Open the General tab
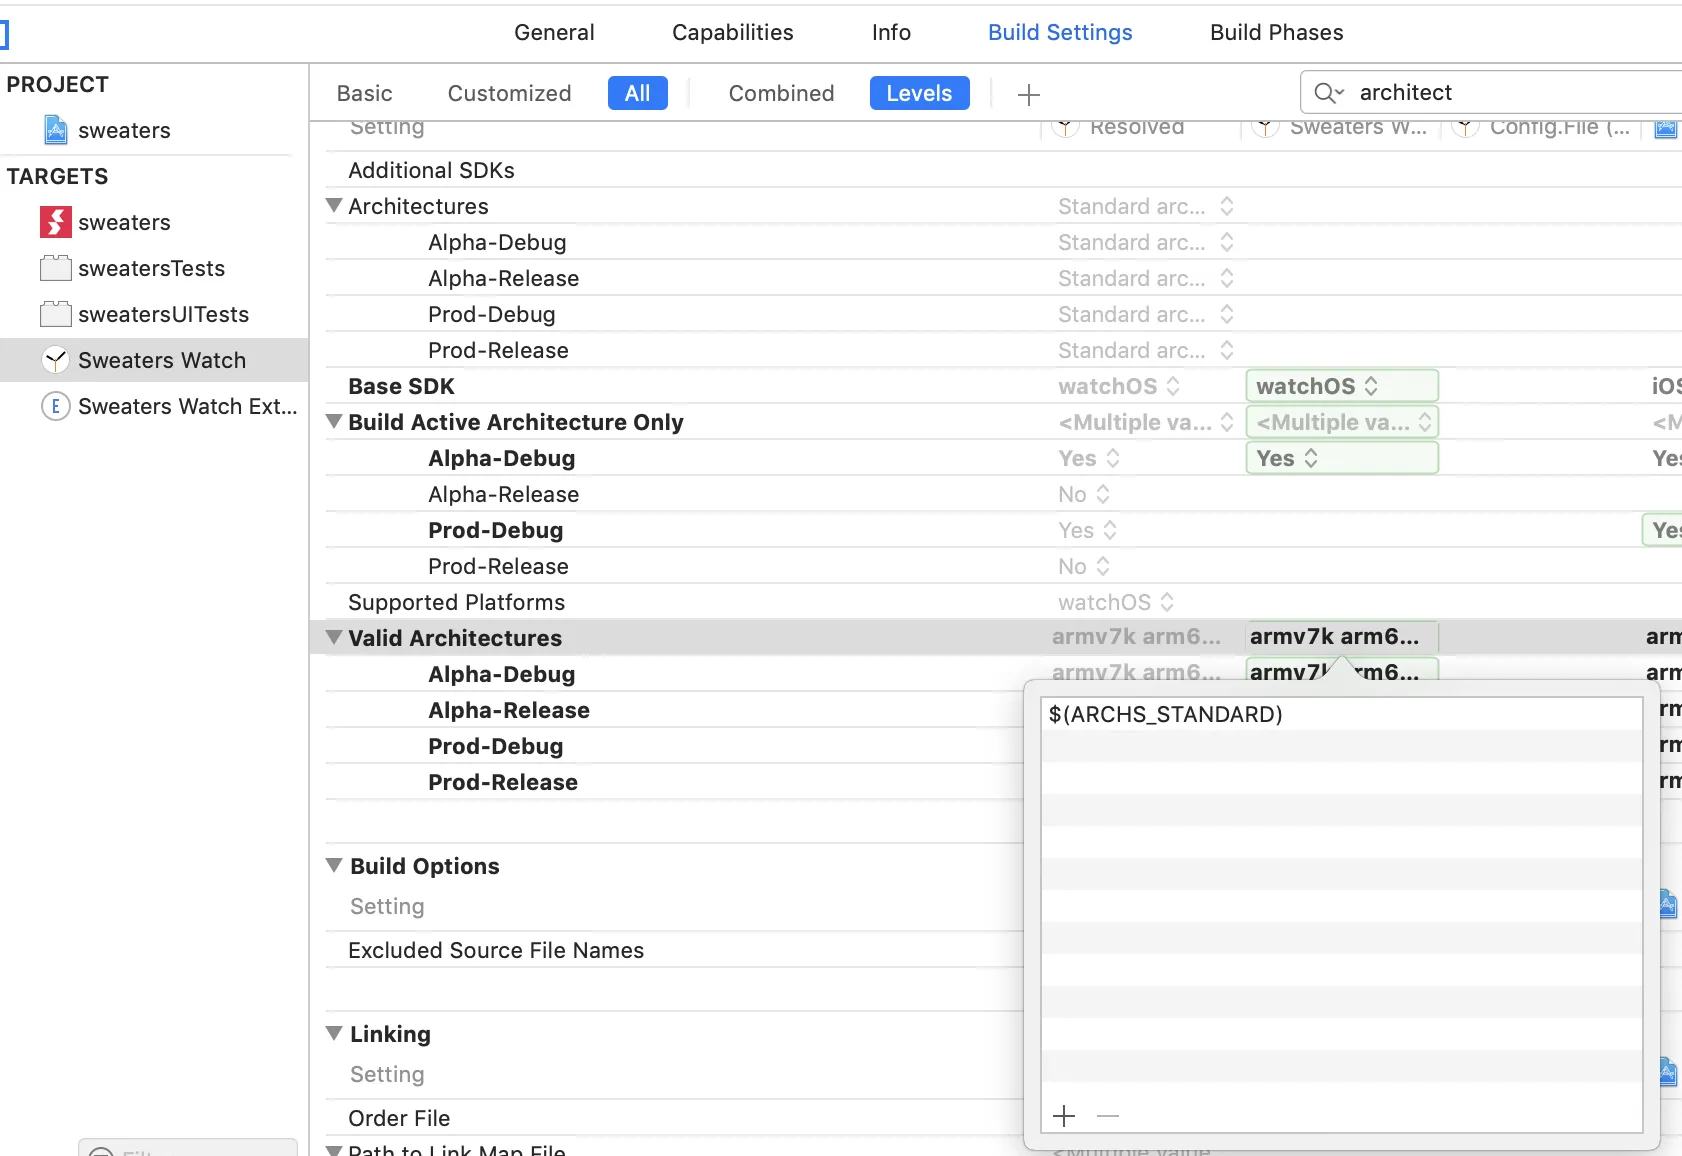Screen dimensions: 1682x1156 point(554,32)
